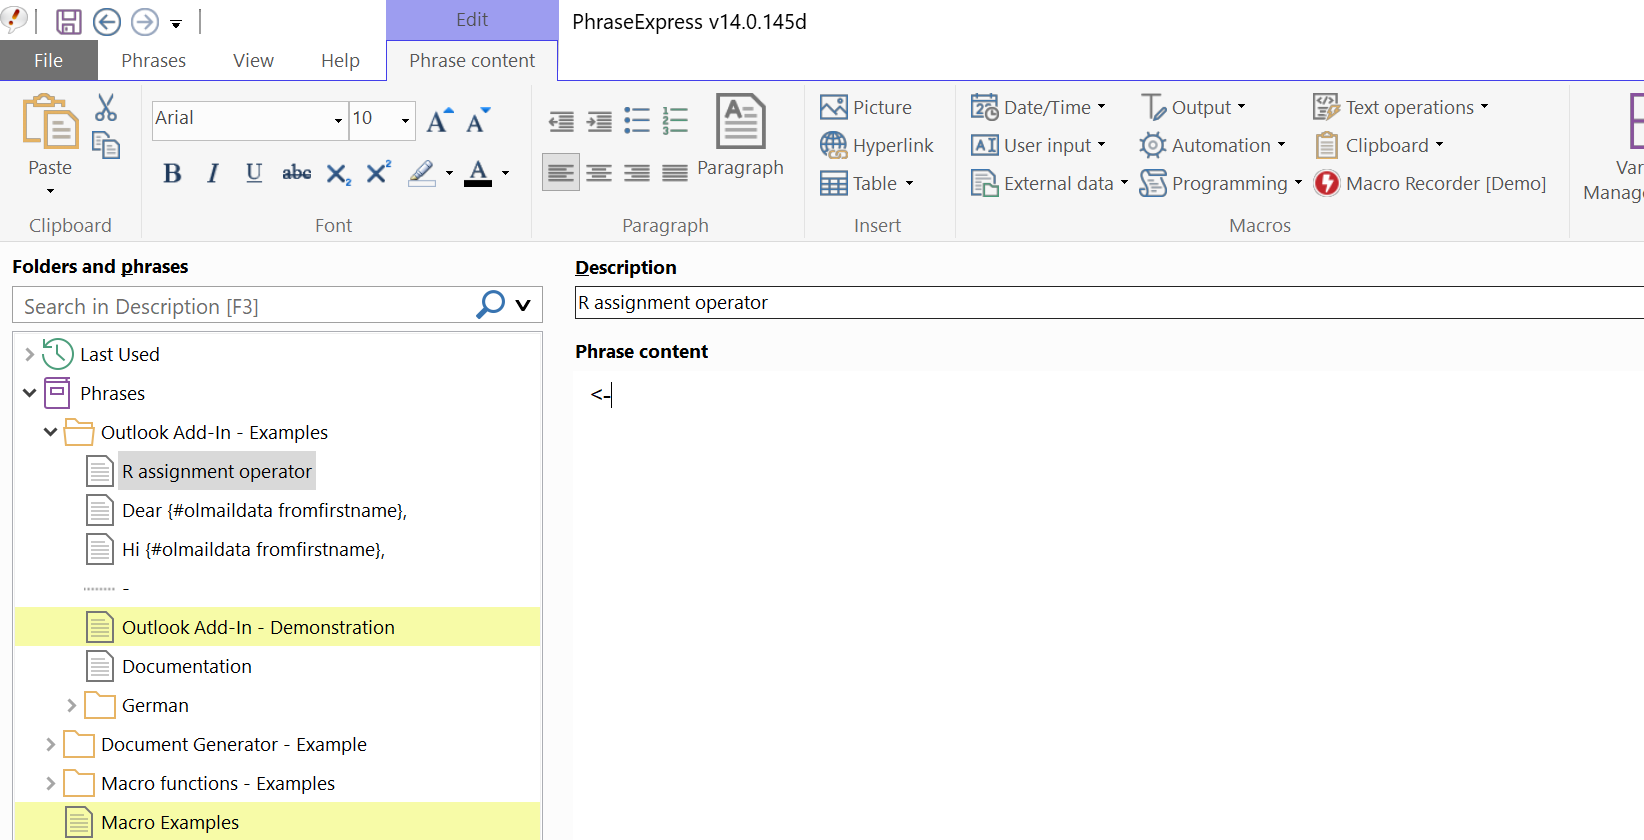
Task: Launch Macro Recorder [Demo]
Action: pos(1430,183)
